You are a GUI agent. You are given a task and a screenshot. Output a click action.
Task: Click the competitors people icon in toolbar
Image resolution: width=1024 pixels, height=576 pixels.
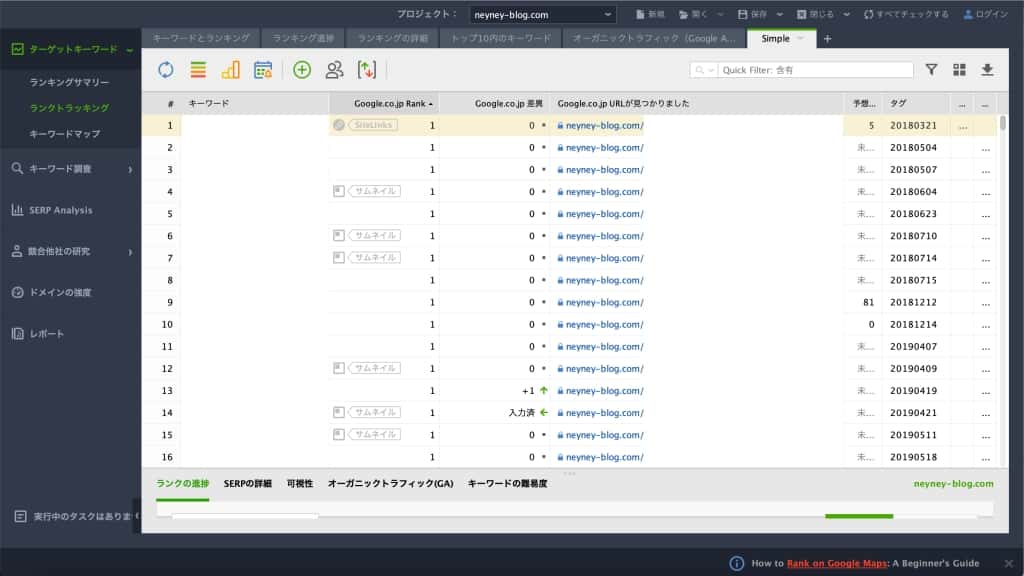tap(334, 70)
